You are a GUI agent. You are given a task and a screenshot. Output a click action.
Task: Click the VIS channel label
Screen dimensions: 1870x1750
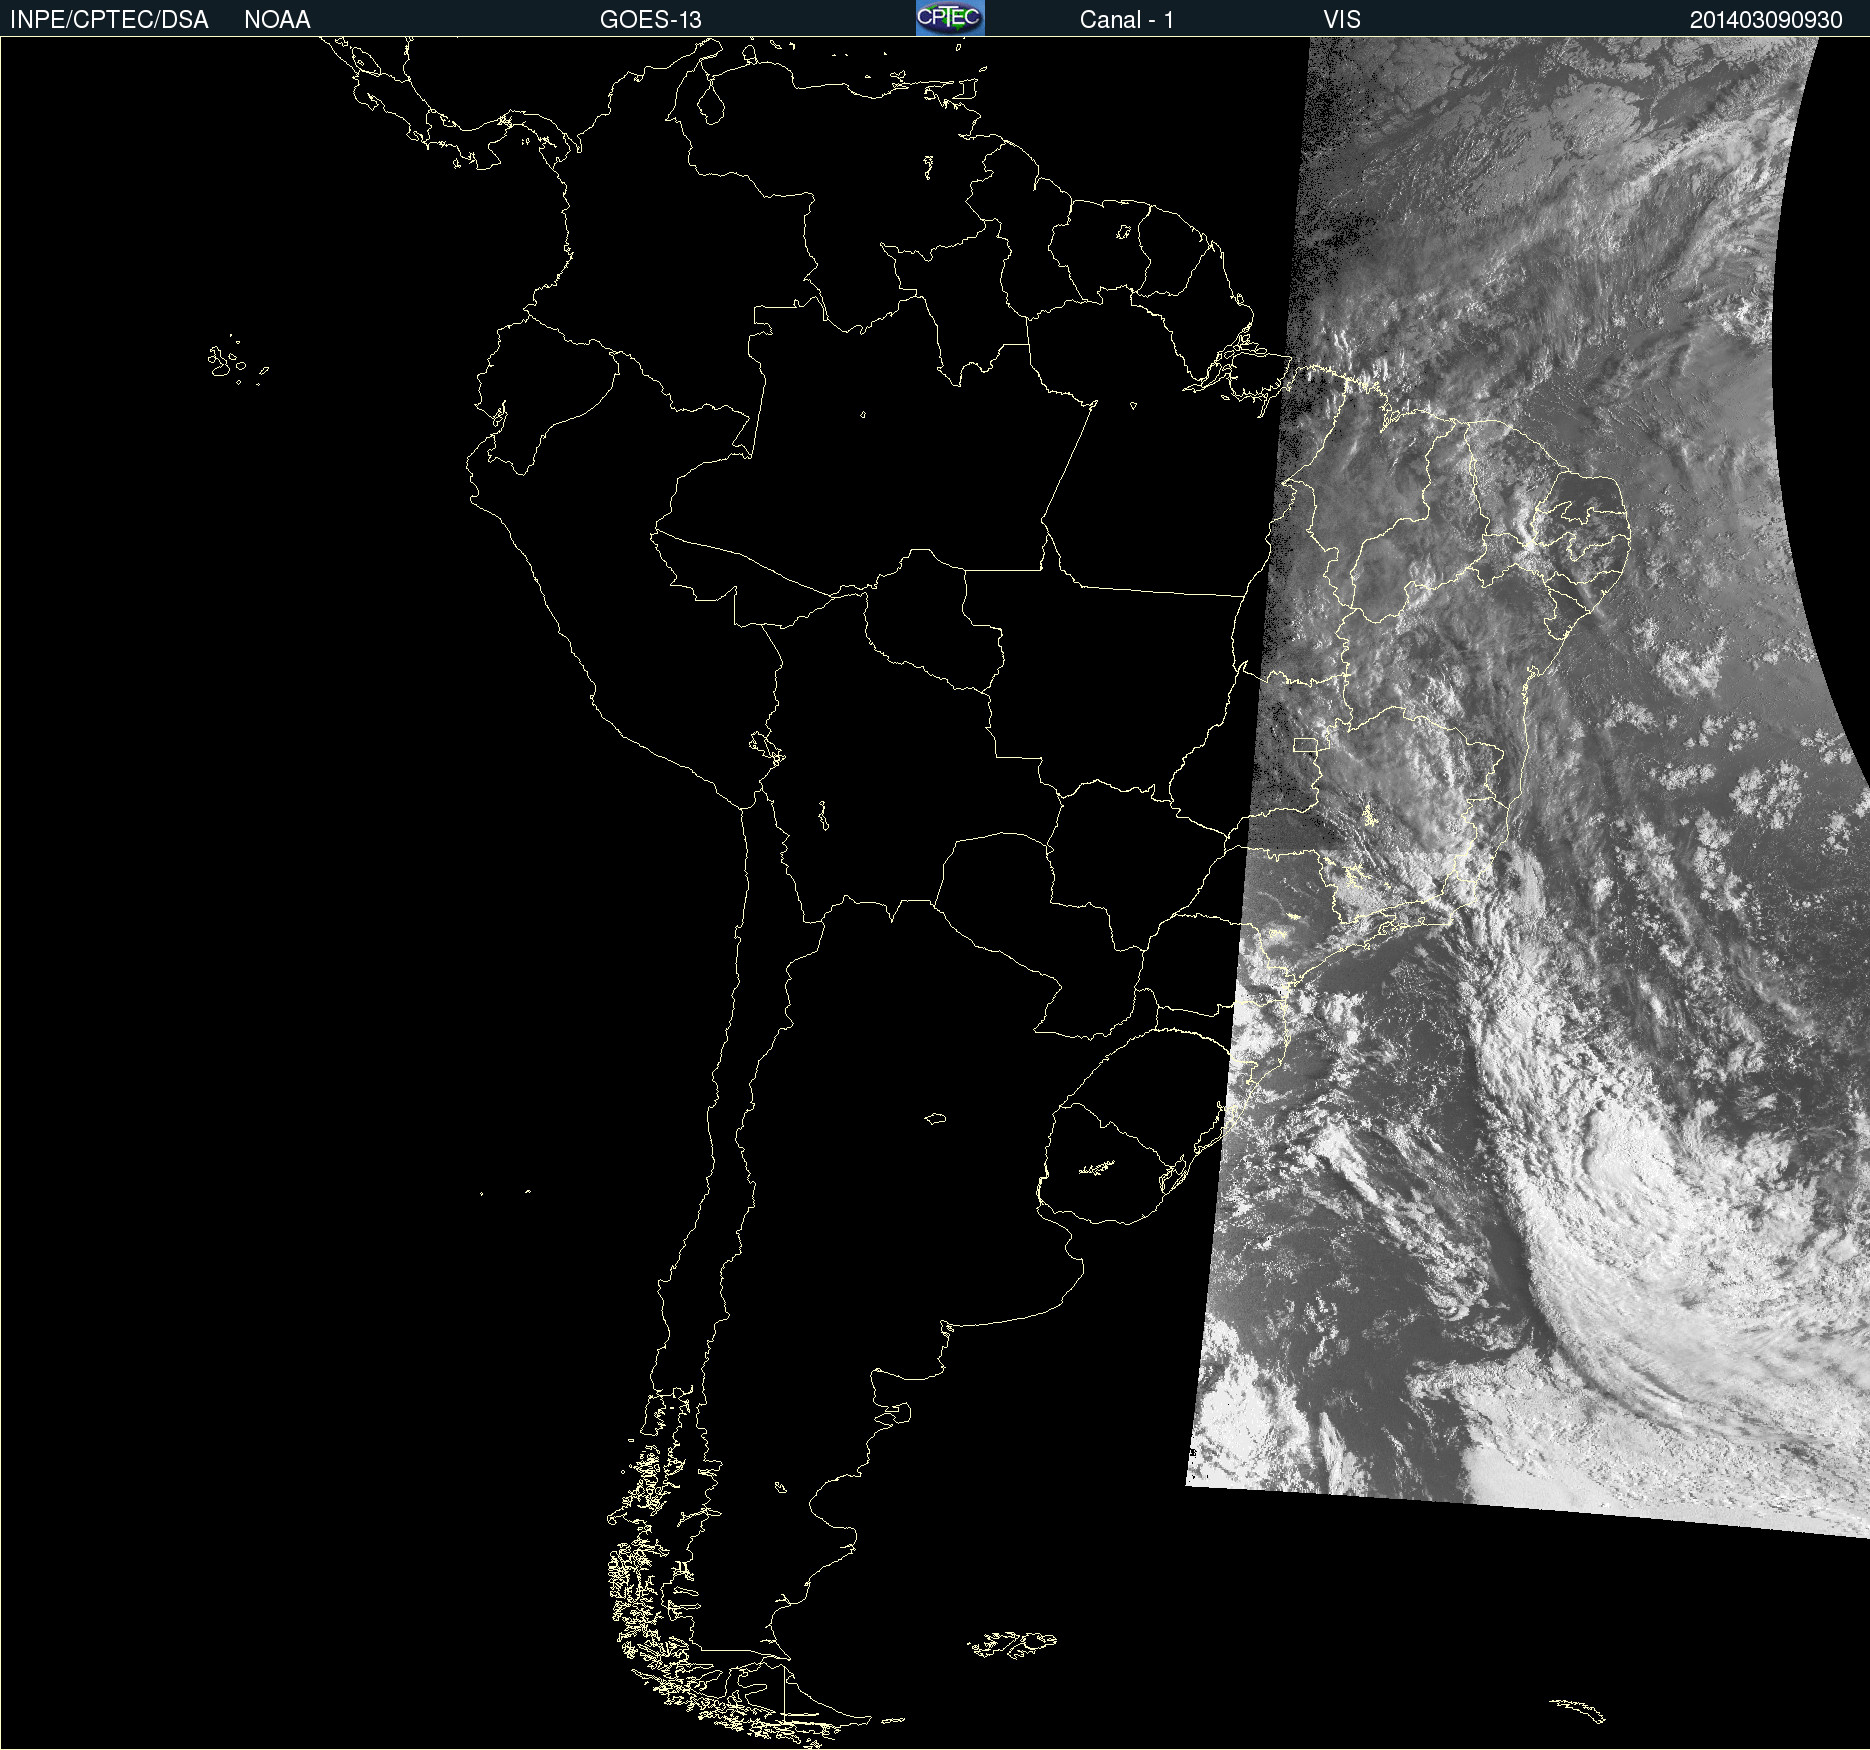click(x=1342, y=20)
